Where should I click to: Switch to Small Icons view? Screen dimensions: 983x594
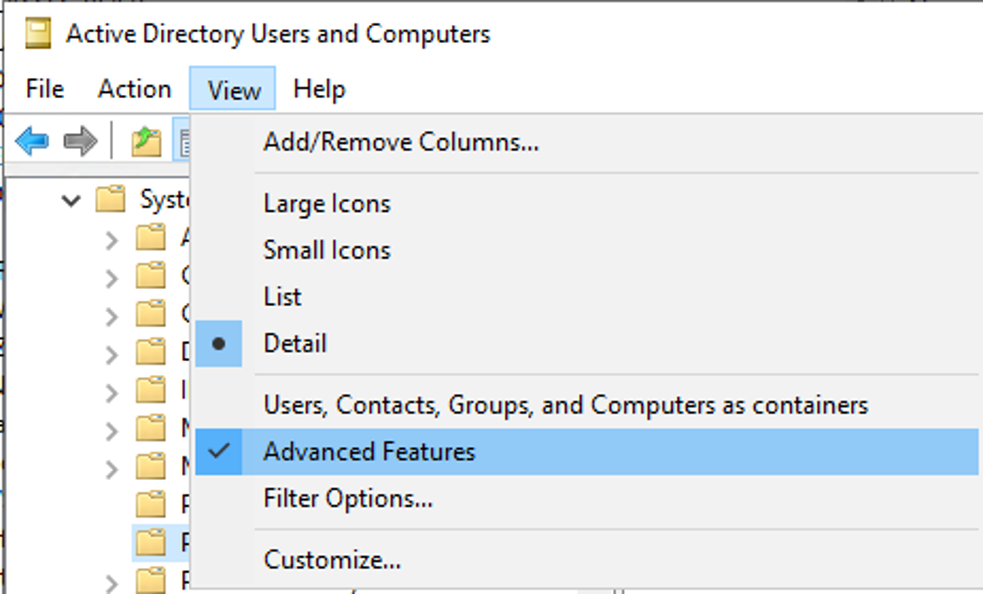tap(586, 250)
